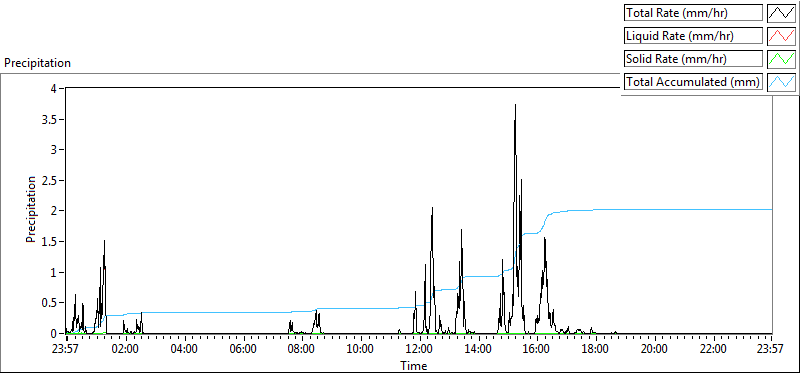Image resolution: width=800 pixels, height=373 pixels.
Task: Click the tallest rate peak near 15:15
Action: pos(515,105)
